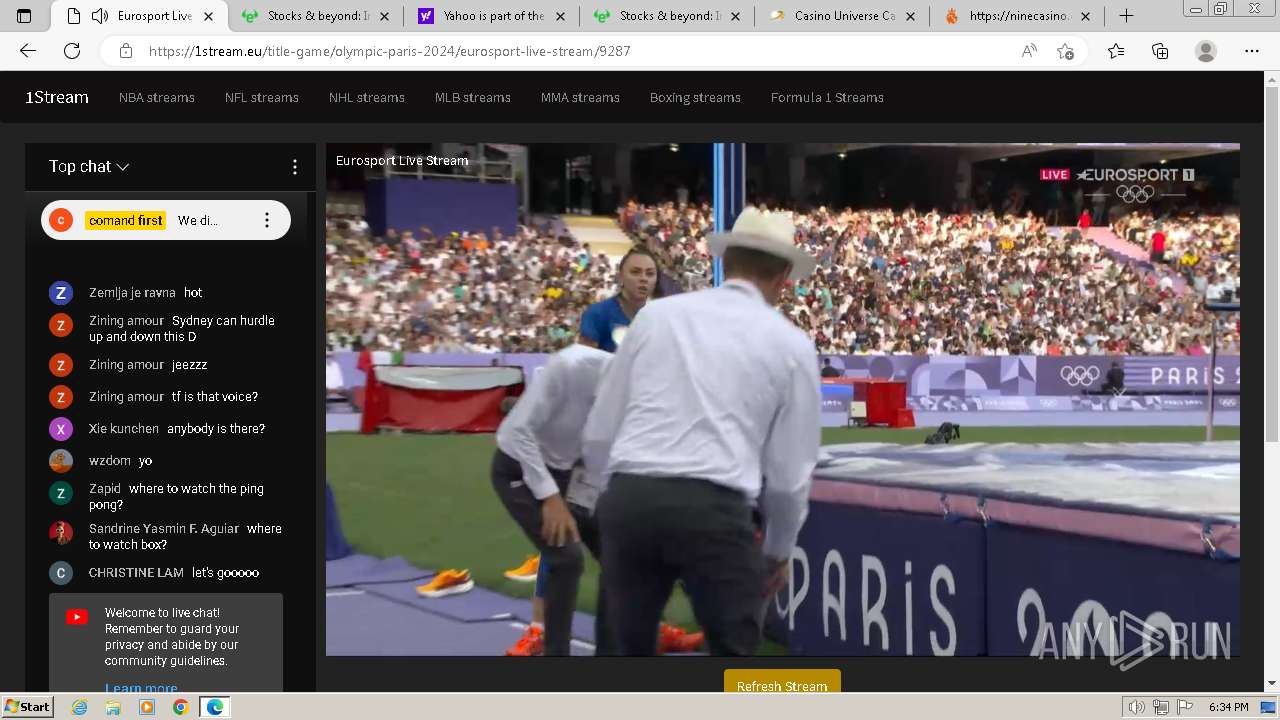This screenshot has width=1280, height=720.
Task: Open the tab actions menu icon
Action: tap(24, 16)
